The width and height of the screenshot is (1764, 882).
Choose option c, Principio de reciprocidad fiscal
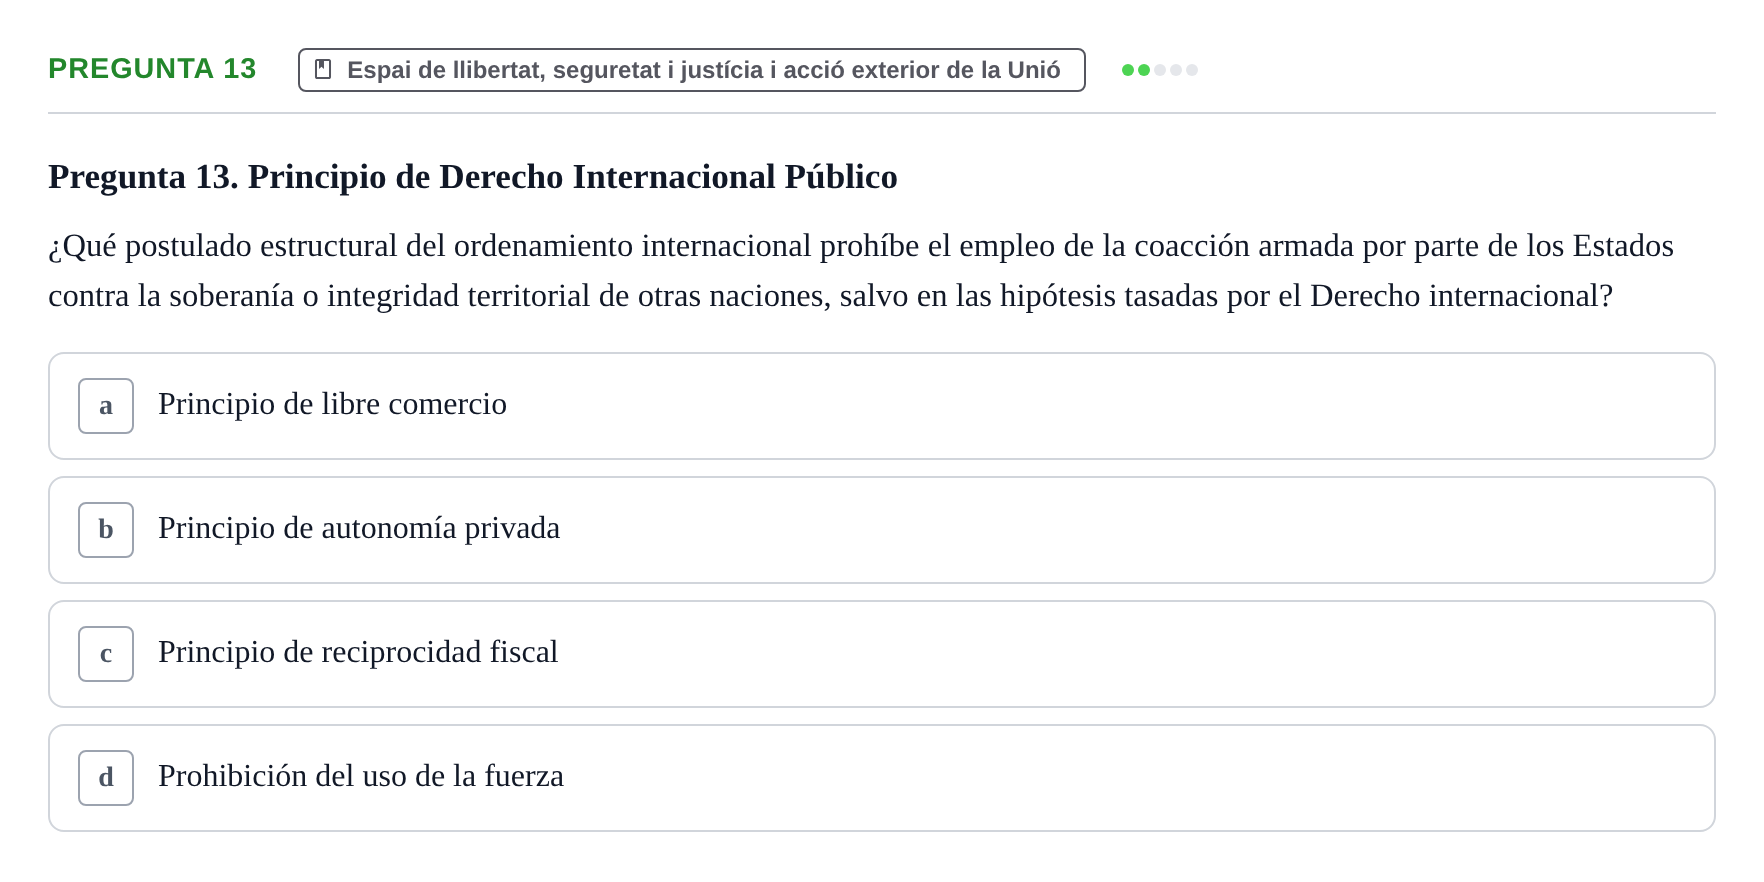(x=881, y=654)
